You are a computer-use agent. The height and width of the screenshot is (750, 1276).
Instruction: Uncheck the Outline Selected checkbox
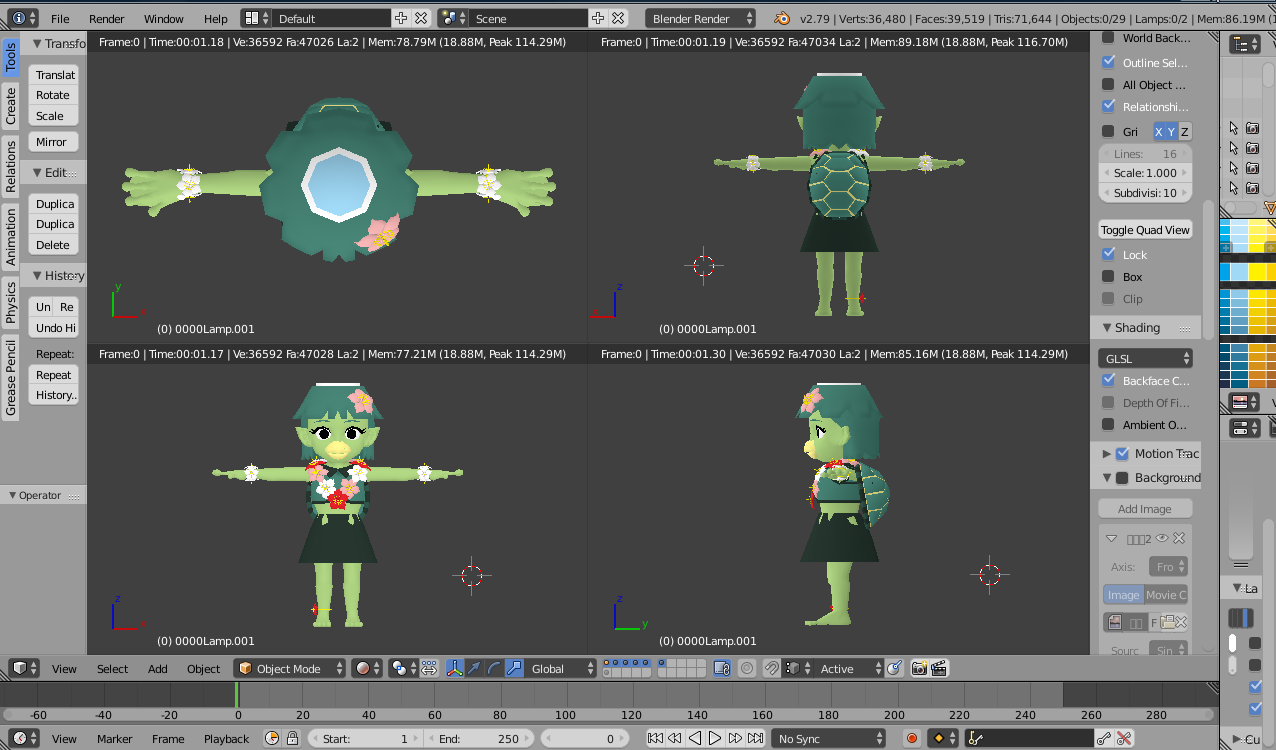pyautogui.click(x=1108, y=62)
